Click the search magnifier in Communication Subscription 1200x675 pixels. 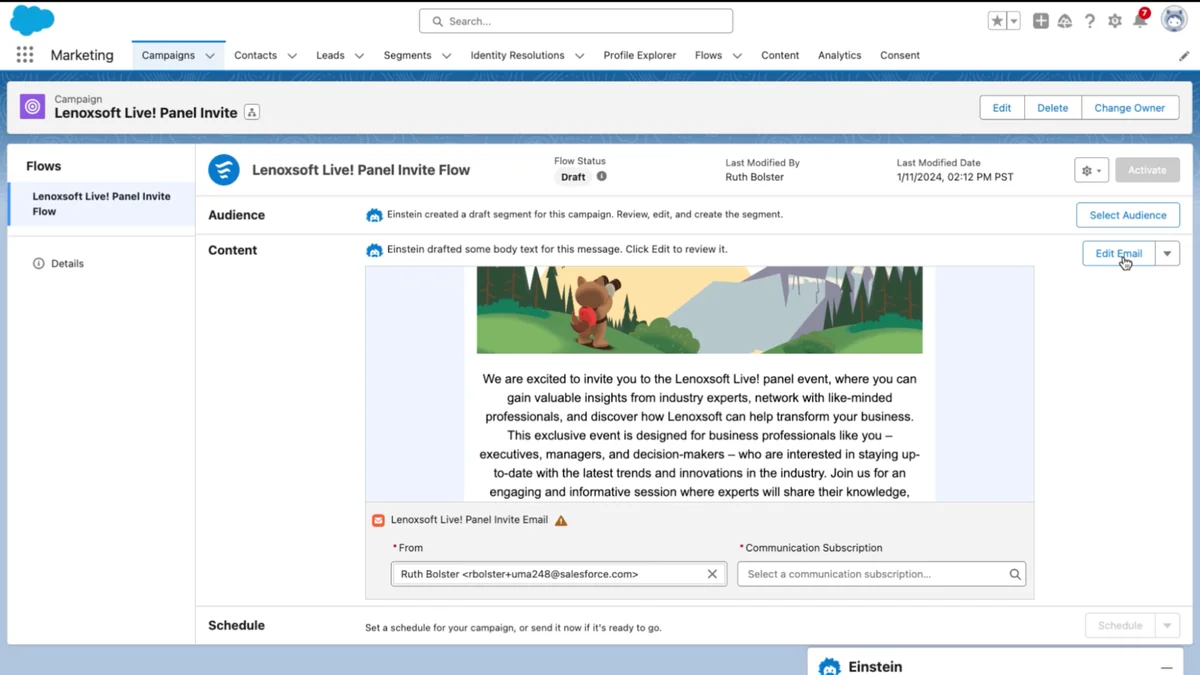(x=1015, y=574)
